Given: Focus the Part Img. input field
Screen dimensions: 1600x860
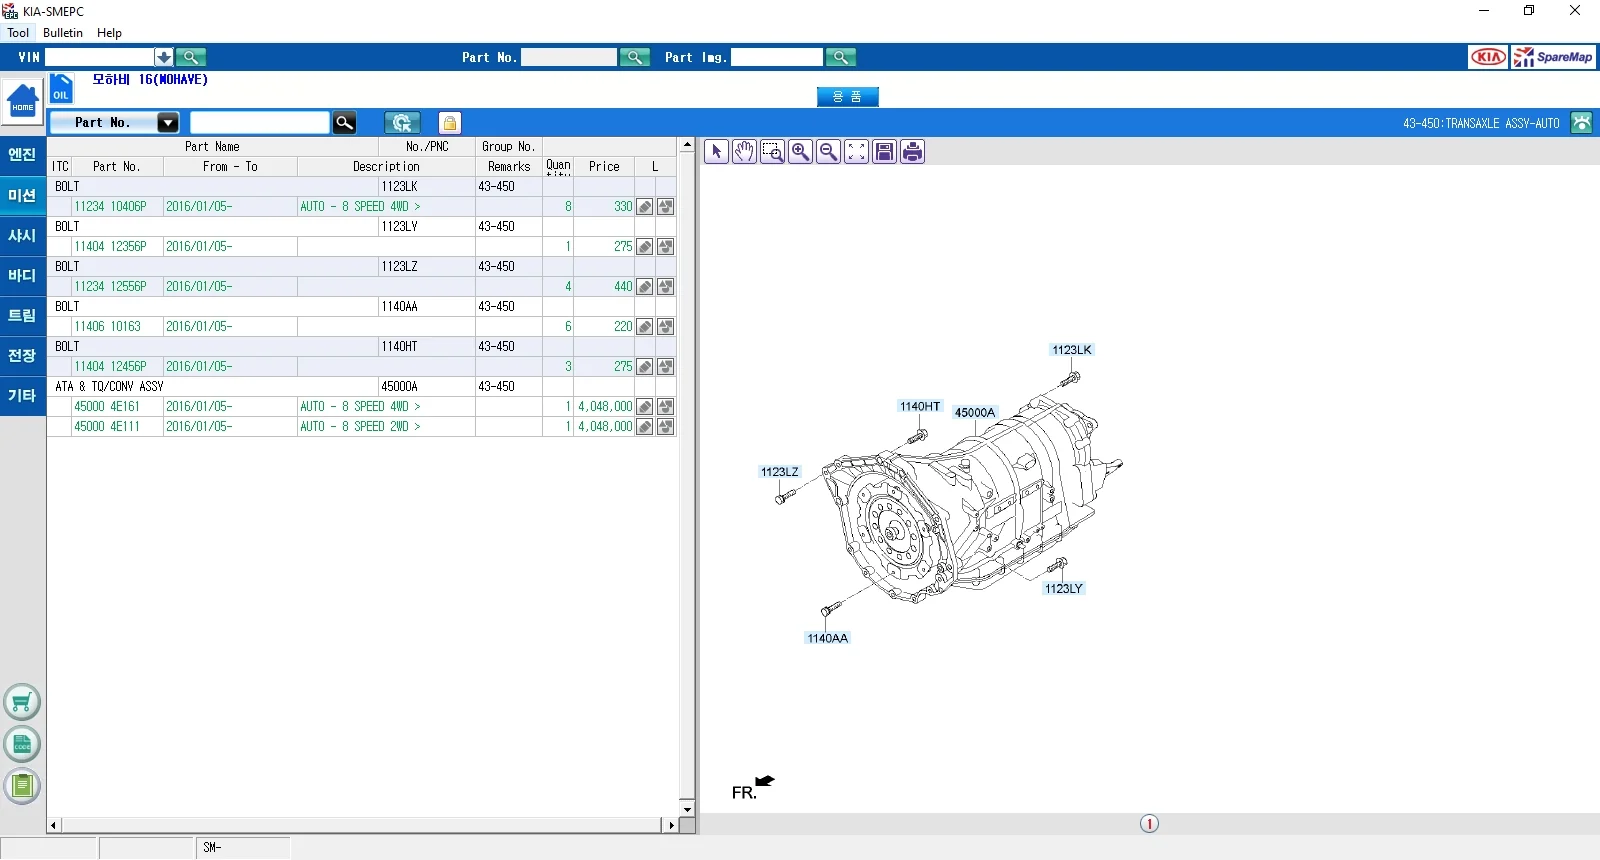Looking at the screenshot, I should click(777, 57).
